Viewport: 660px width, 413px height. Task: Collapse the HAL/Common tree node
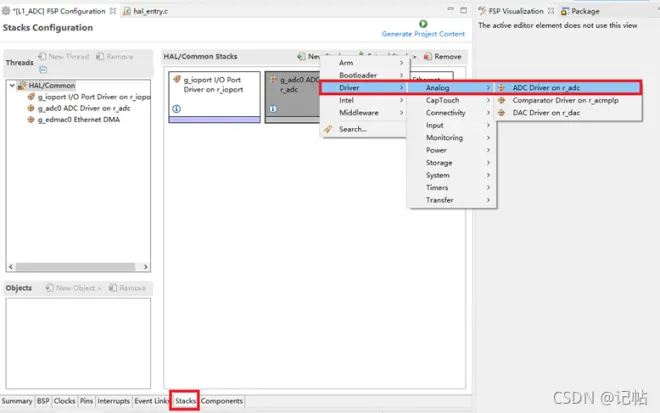[x=12, y=85]
